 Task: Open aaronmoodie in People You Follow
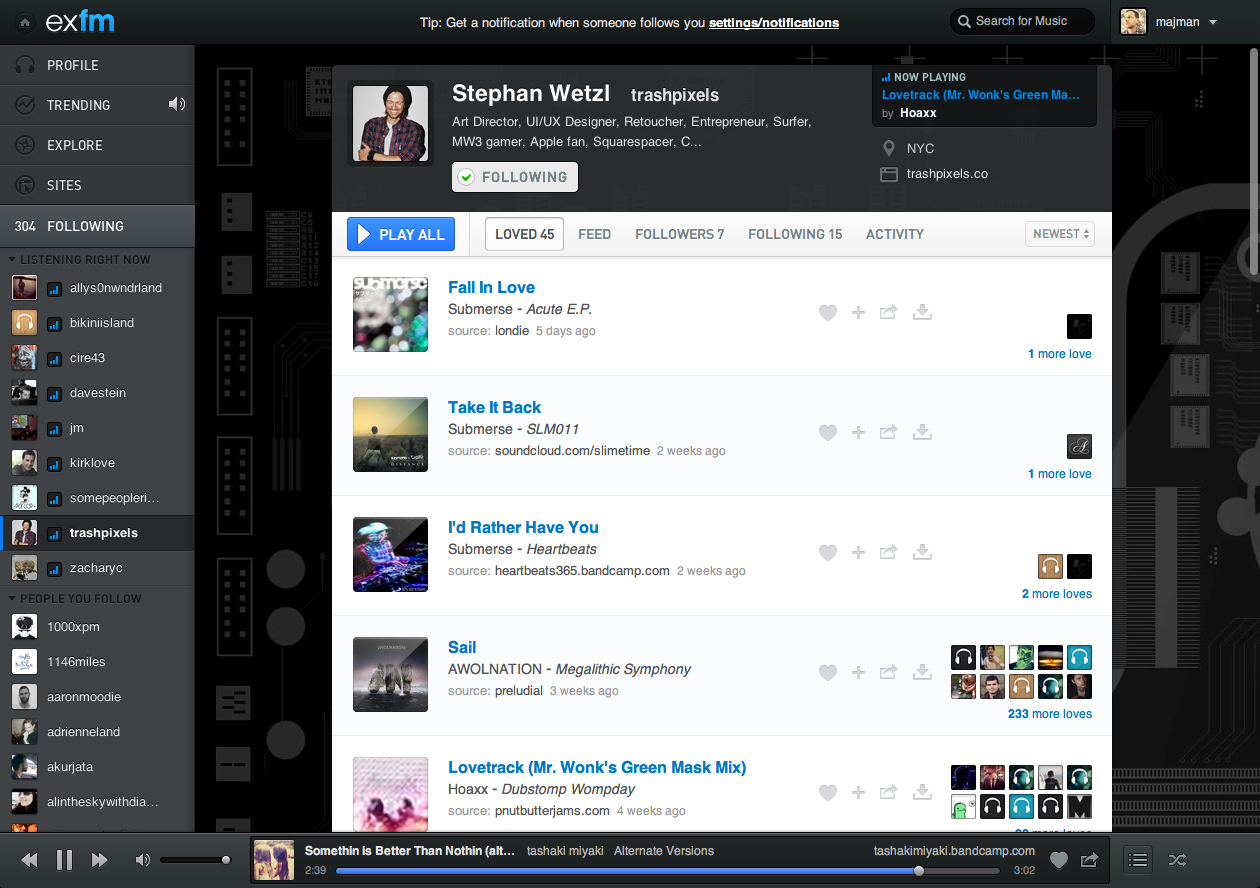[x=97, y=697]
